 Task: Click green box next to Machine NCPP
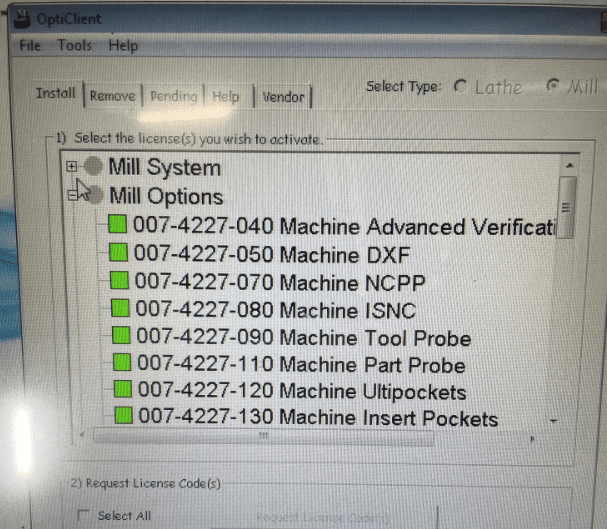[118, 278]
